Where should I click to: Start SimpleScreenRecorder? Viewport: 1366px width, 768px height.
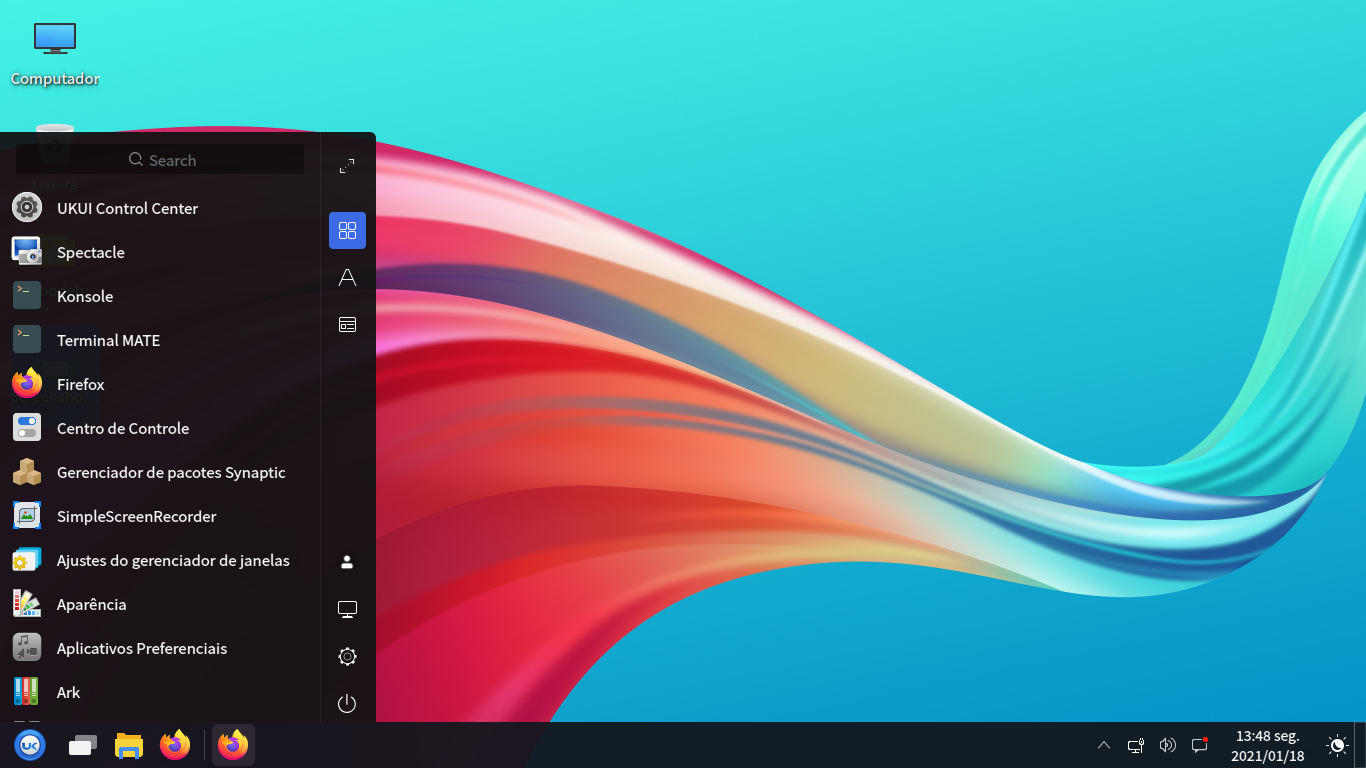tap(137, 516)
